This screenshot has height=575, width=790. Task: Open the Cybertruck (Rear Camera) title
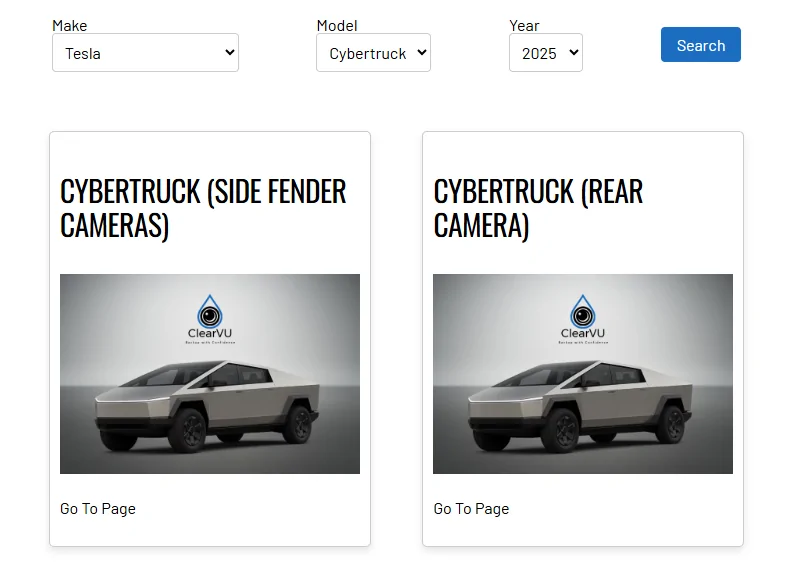[x=538, y=208]
